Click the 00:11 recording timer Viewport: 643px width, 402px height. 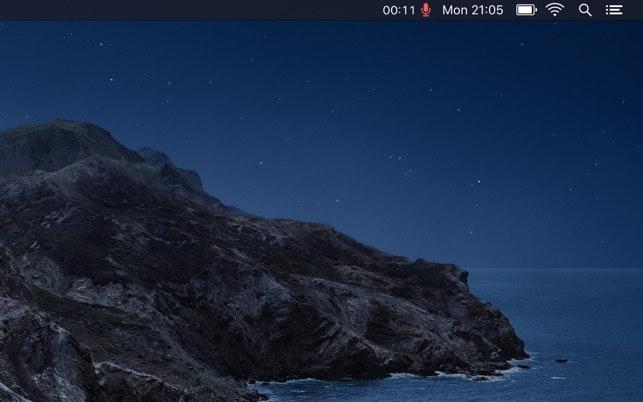pyautogui.click(x=398, y=10)
